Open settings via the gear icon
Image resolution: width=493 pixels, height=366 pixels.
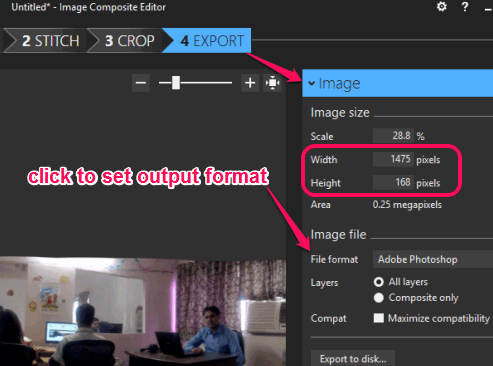click(x=442, y=7)
